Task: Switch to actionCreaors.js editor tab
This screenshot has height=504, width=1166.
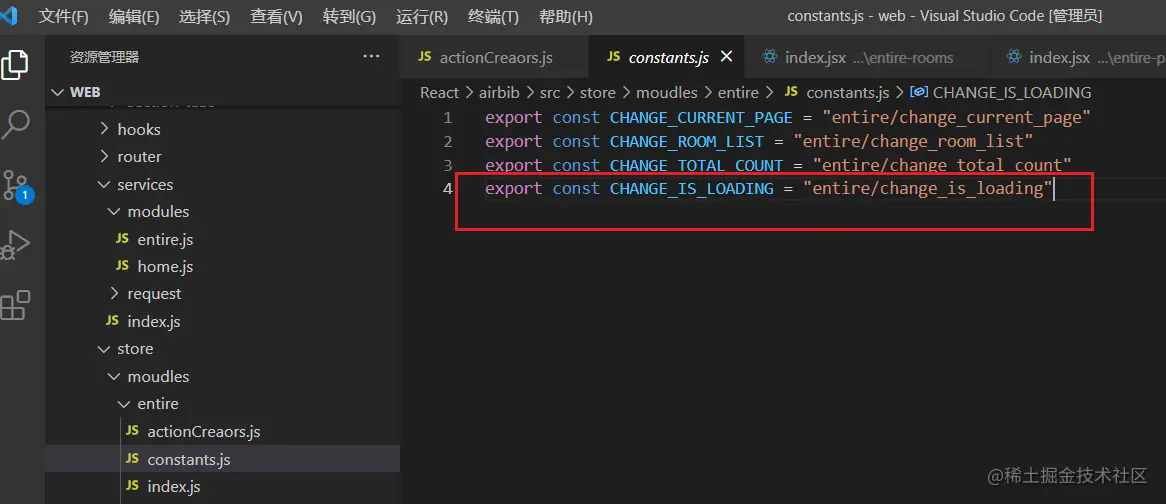Action: tap(493, 57)
